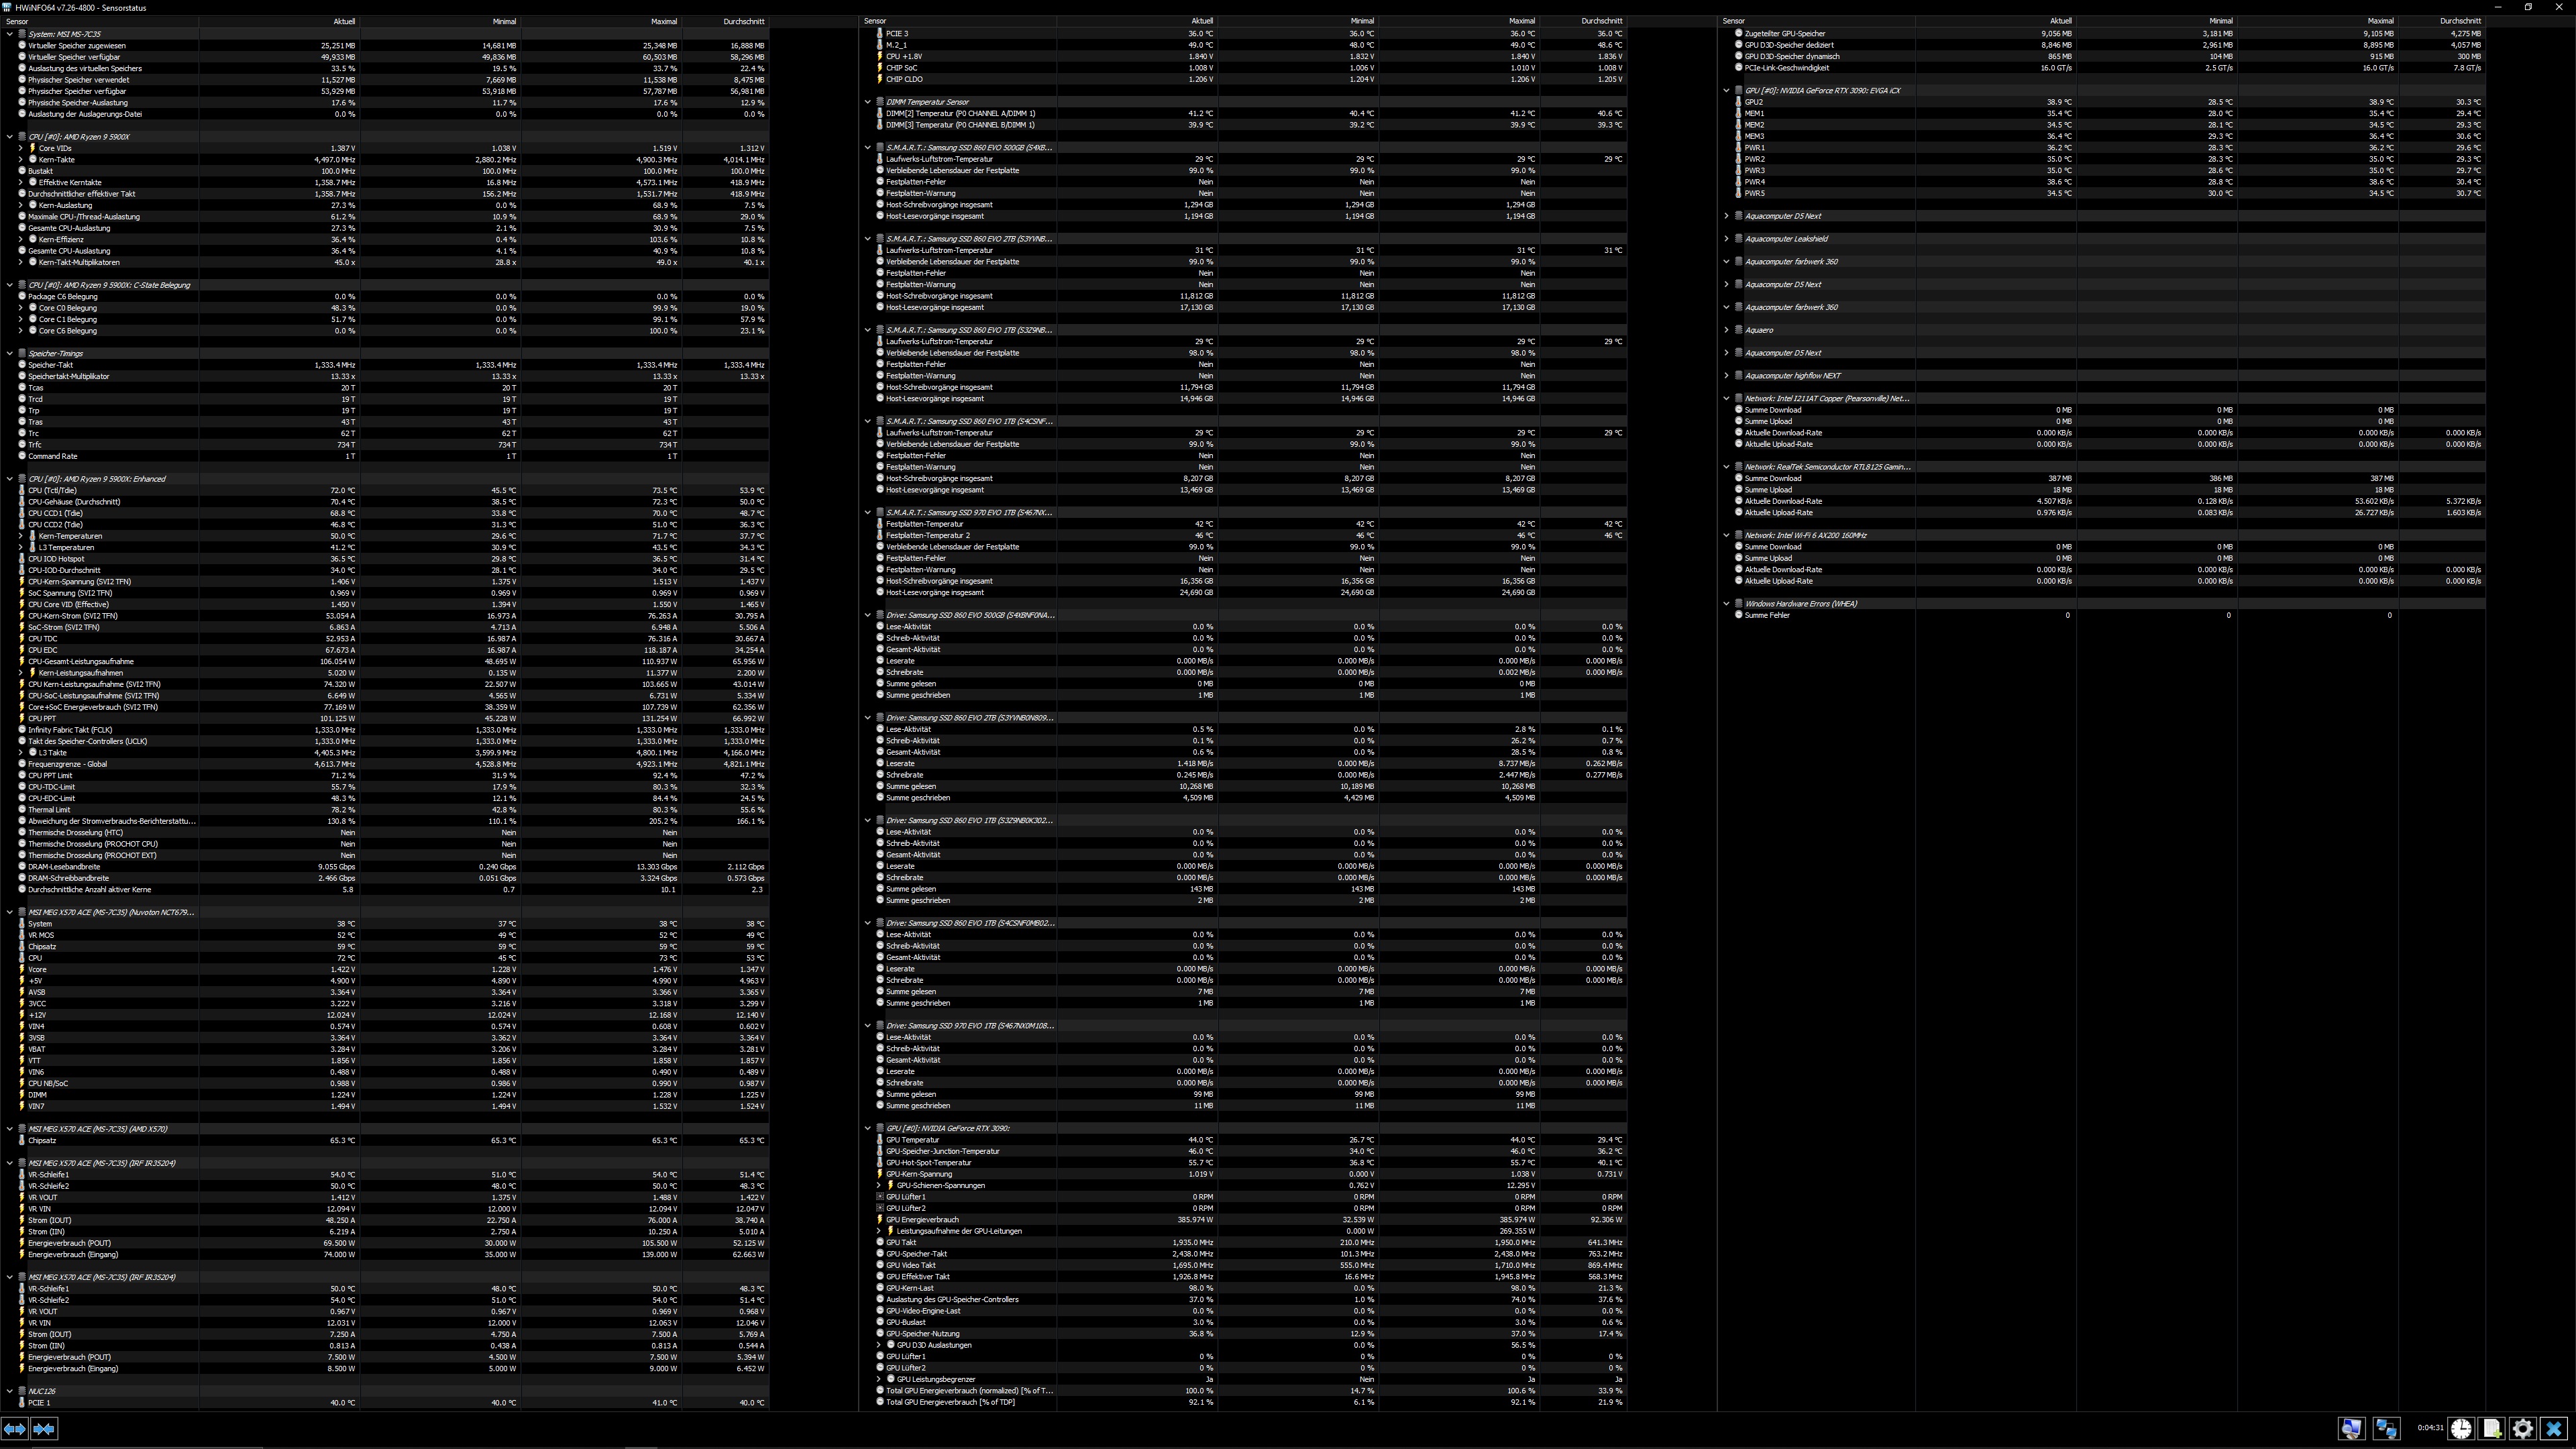Click the expand columns arrows icon

15,1429
